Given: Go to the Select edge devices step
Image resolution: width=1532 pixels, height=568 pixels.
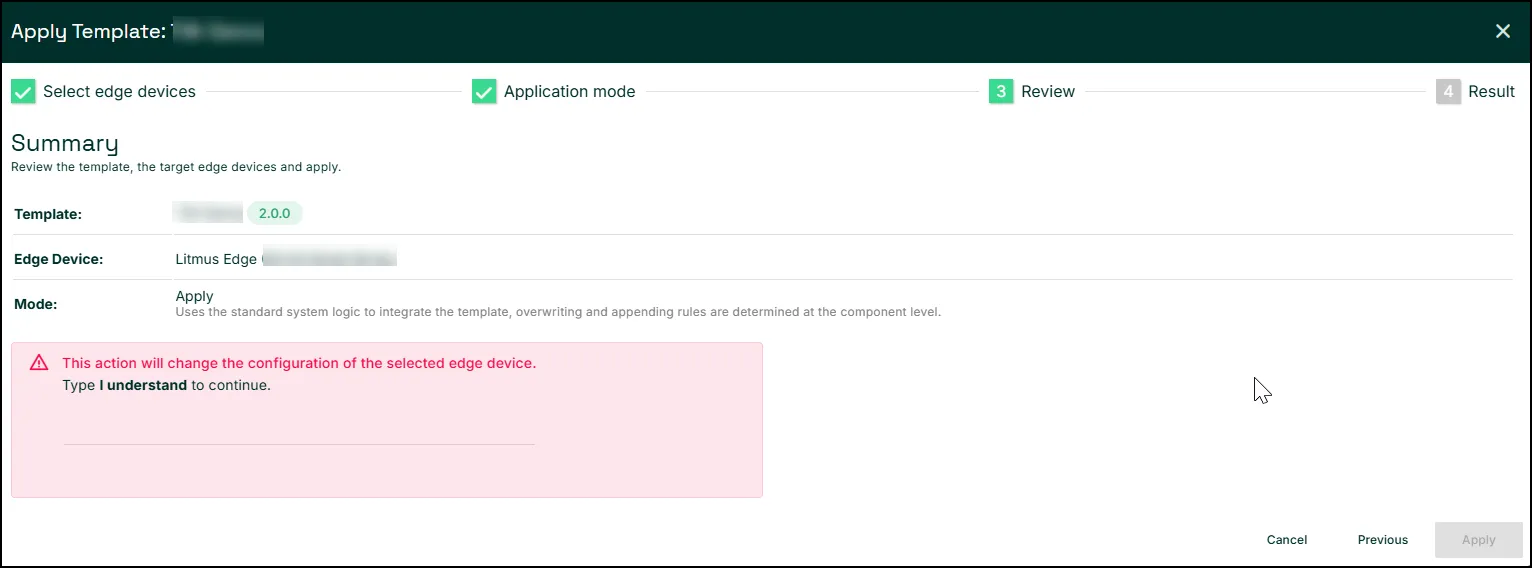Looking at the screenshot, I should pos(119,92).
